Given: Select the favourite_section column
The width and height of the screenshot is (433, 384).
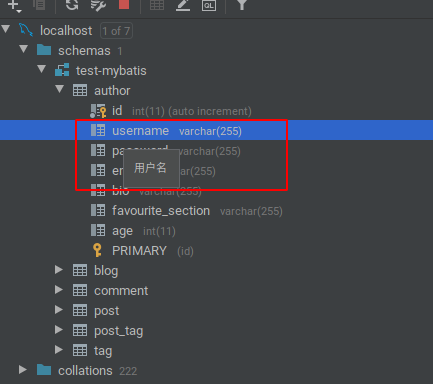Looking at the screenshot, I should coord(187,211).
